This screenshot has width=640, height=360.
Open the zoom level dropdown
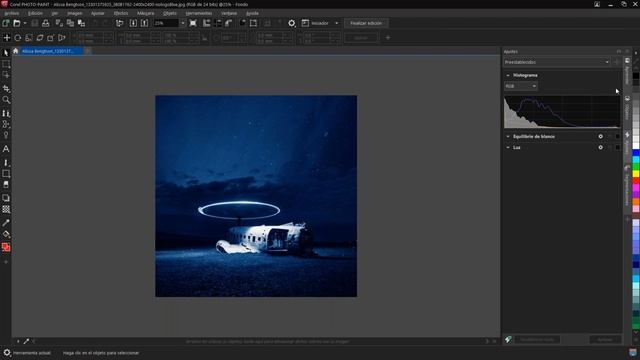click(x=182, y=23)
